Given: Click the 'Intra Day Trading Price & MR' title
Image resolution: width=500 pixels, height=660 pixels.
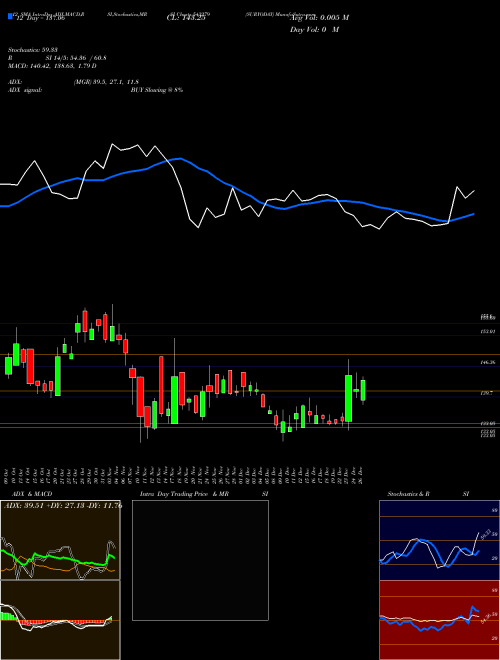Looking at the screenshot, I should pos(186,494).
